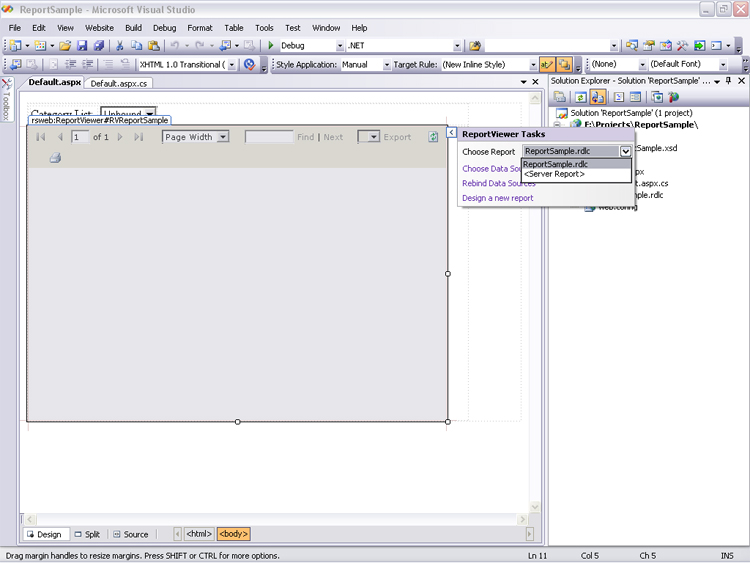
Task: Switch to Design view
Action: [x=44, y=534]
